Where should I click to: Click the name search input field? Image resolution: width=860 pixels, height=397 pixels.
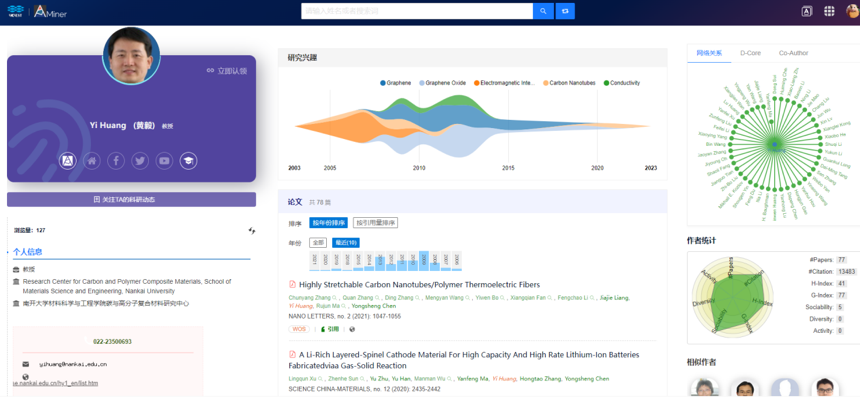[417, 11]
